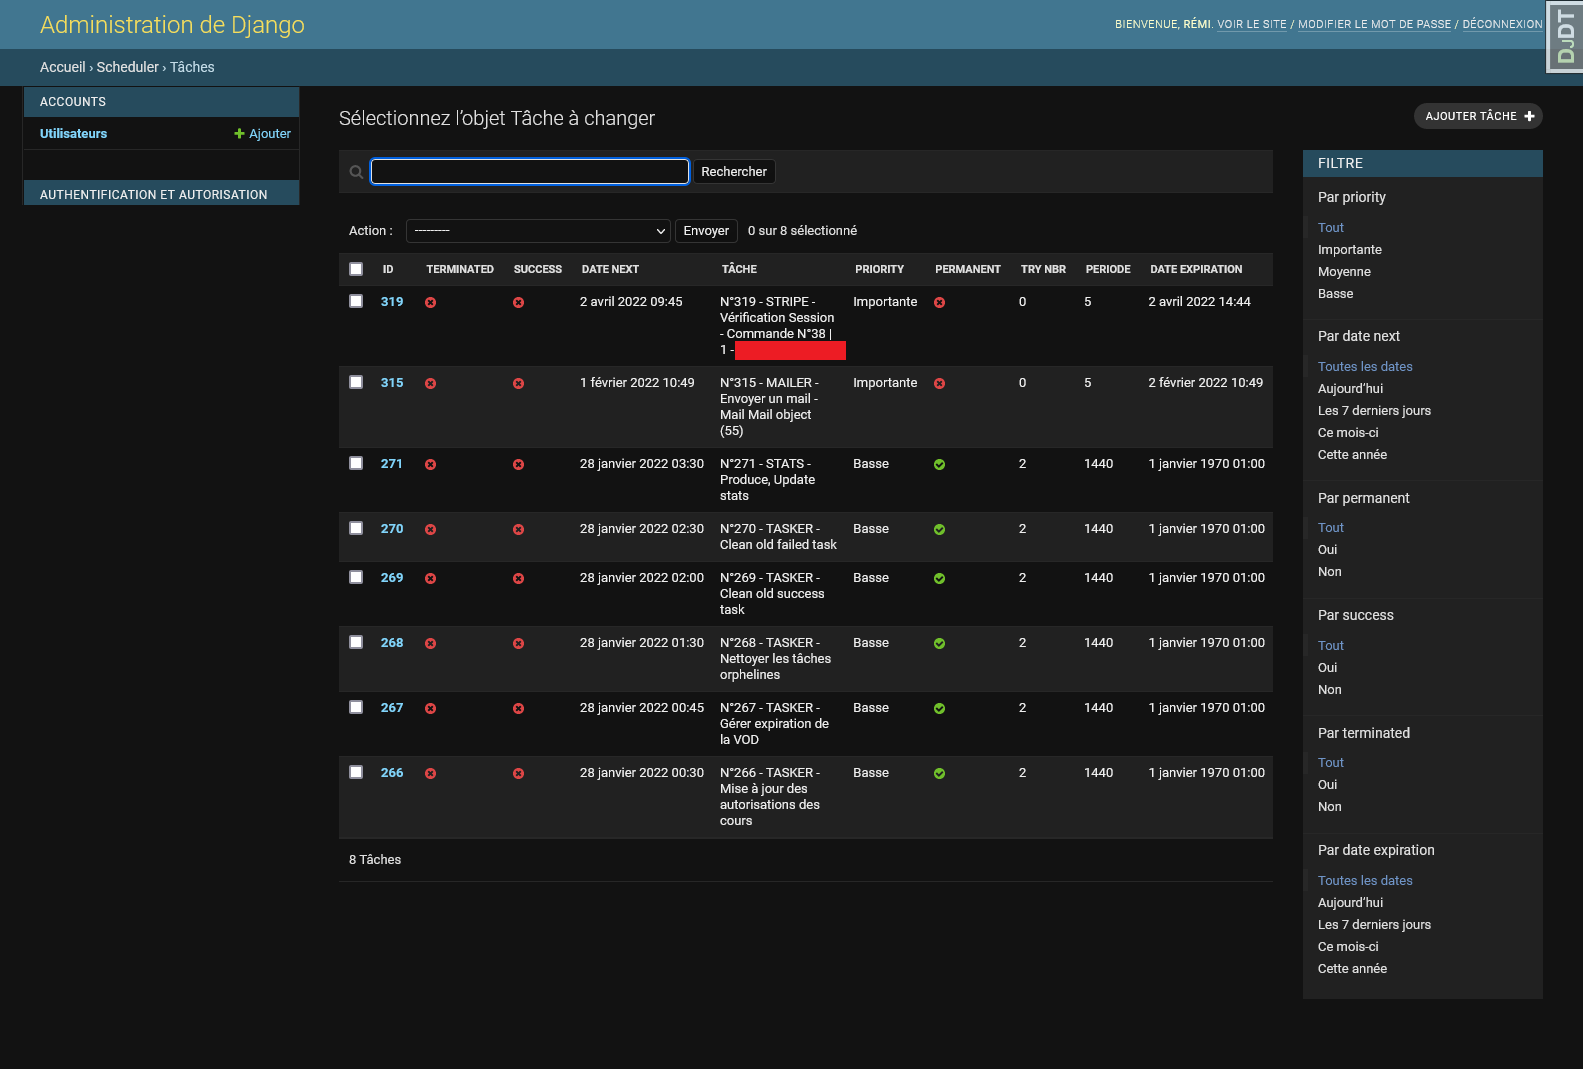Image resolution: width=1583 pixels, height=1069 pixels.
Task: Click red permanent icon for task 319
Action: click(939, 303)
